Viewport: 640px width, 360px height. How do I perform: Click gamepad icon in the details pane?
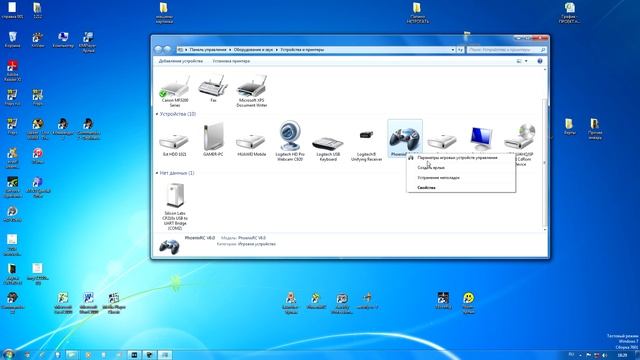point(169,246)
